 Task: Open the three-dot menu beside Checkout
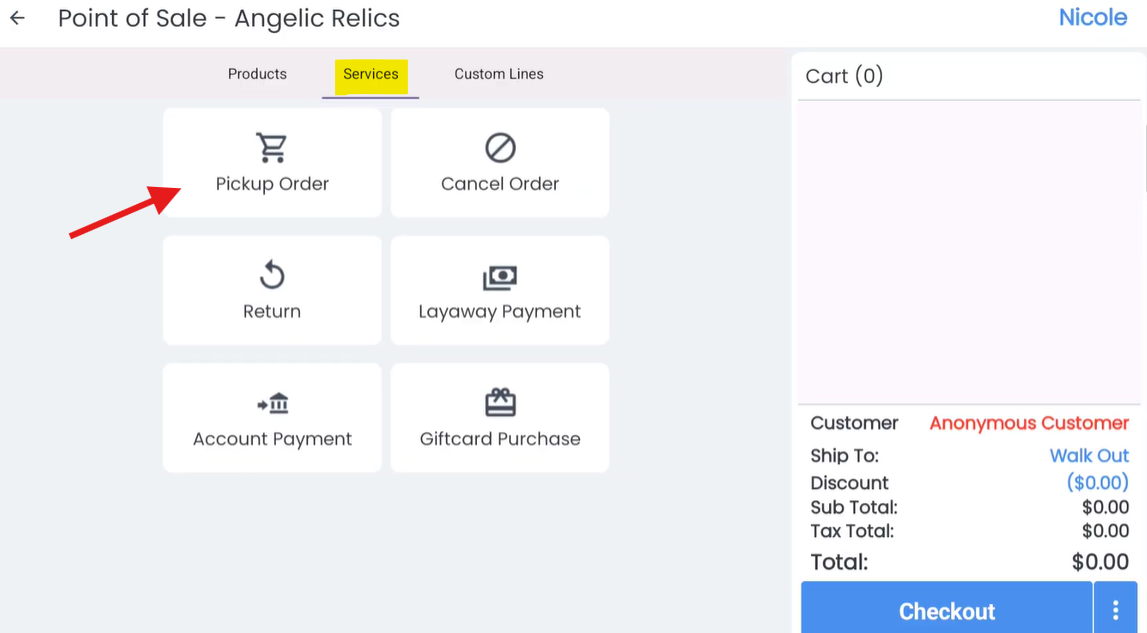(x=1116, y=610)
